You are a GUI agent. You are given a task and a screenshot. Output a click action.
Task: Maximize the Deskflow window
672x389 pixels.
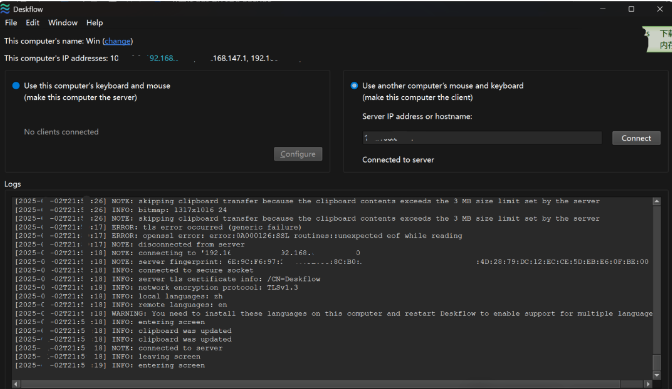pyautogui.click(x=631, y=9)
